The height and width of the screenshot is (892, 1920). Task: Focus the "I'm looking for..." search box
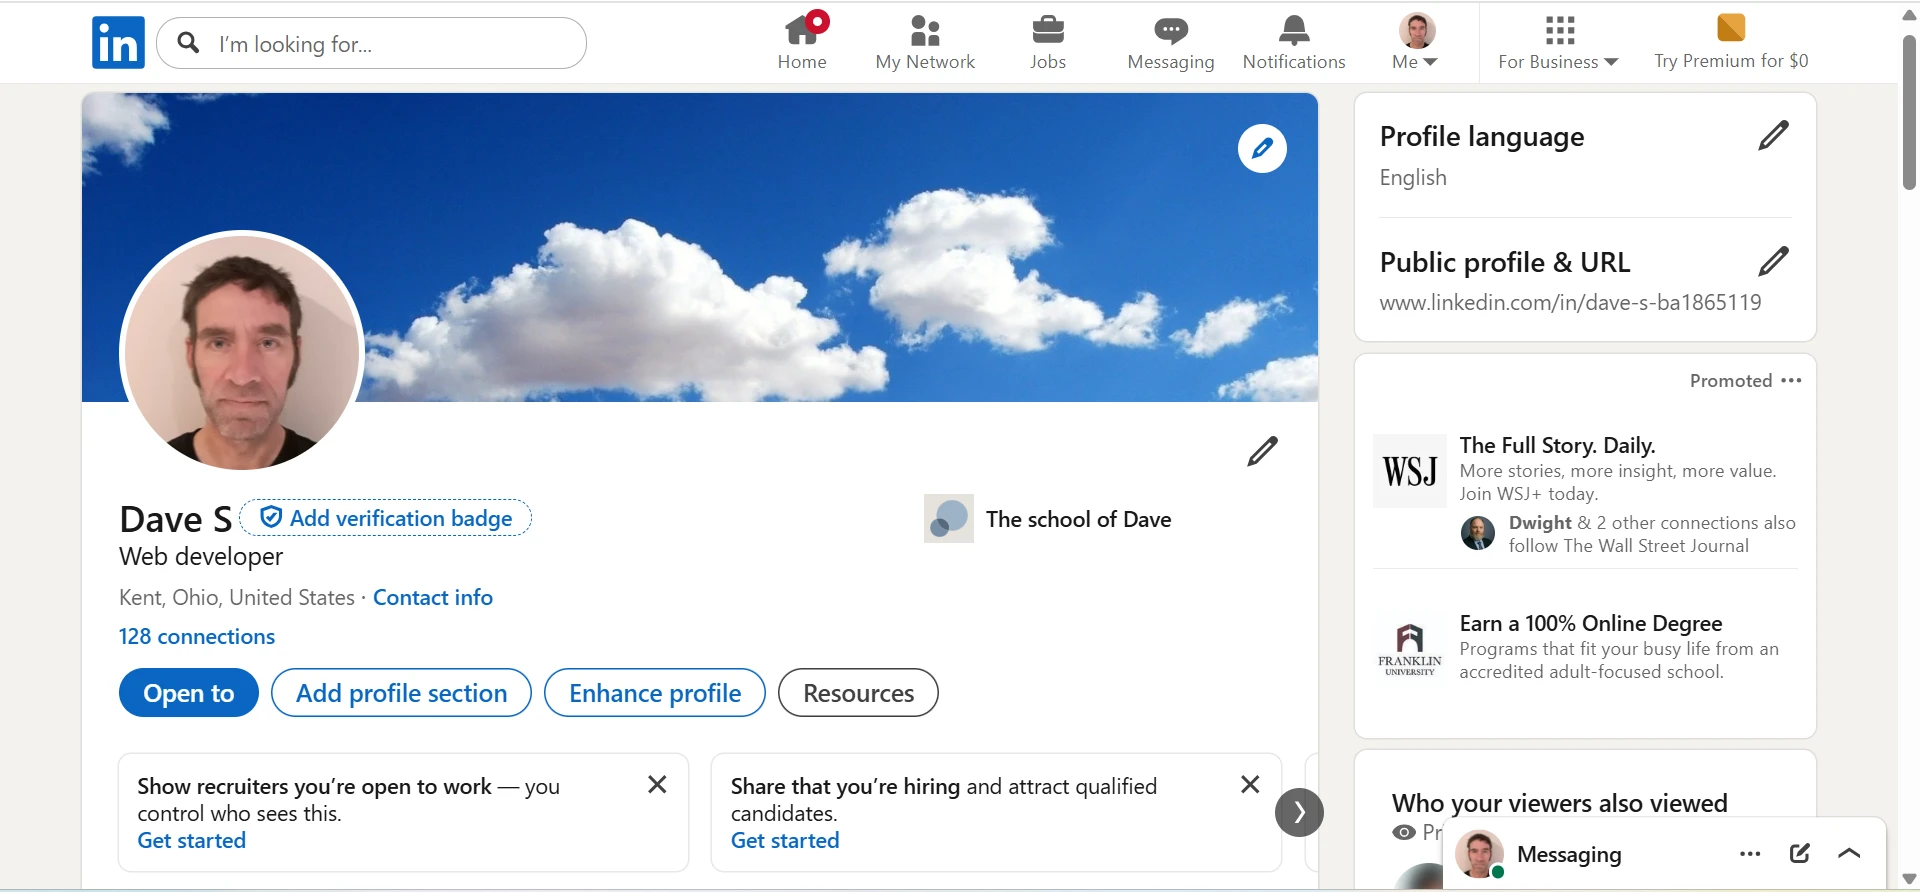click(372, 43)
